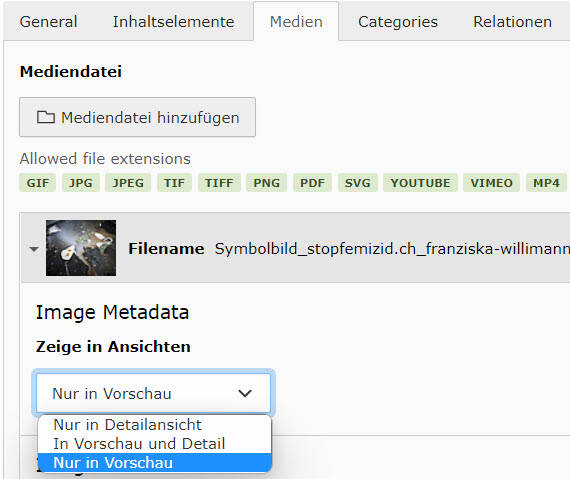Click the VIMEO extension badge
This screenshot has height=479, width=570.
coord(491,183)
